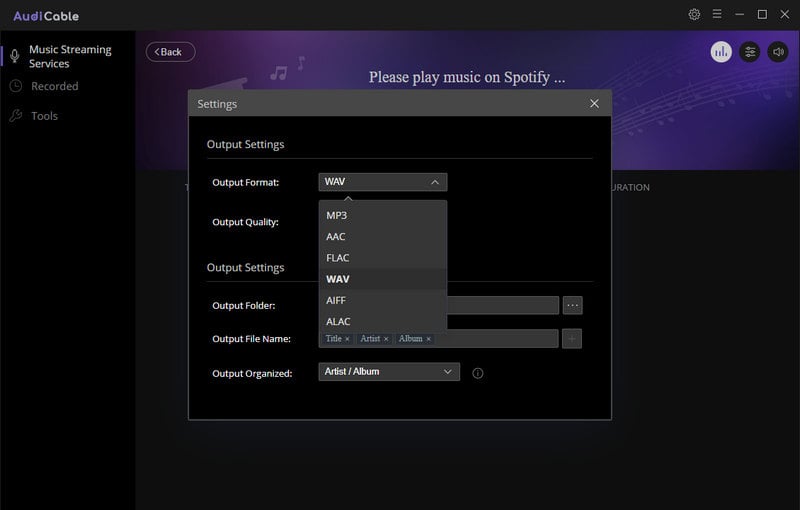800x510 pixels.
Task: Close the Settings dialog
Action: pyautogui.click(x=594, y=104)
